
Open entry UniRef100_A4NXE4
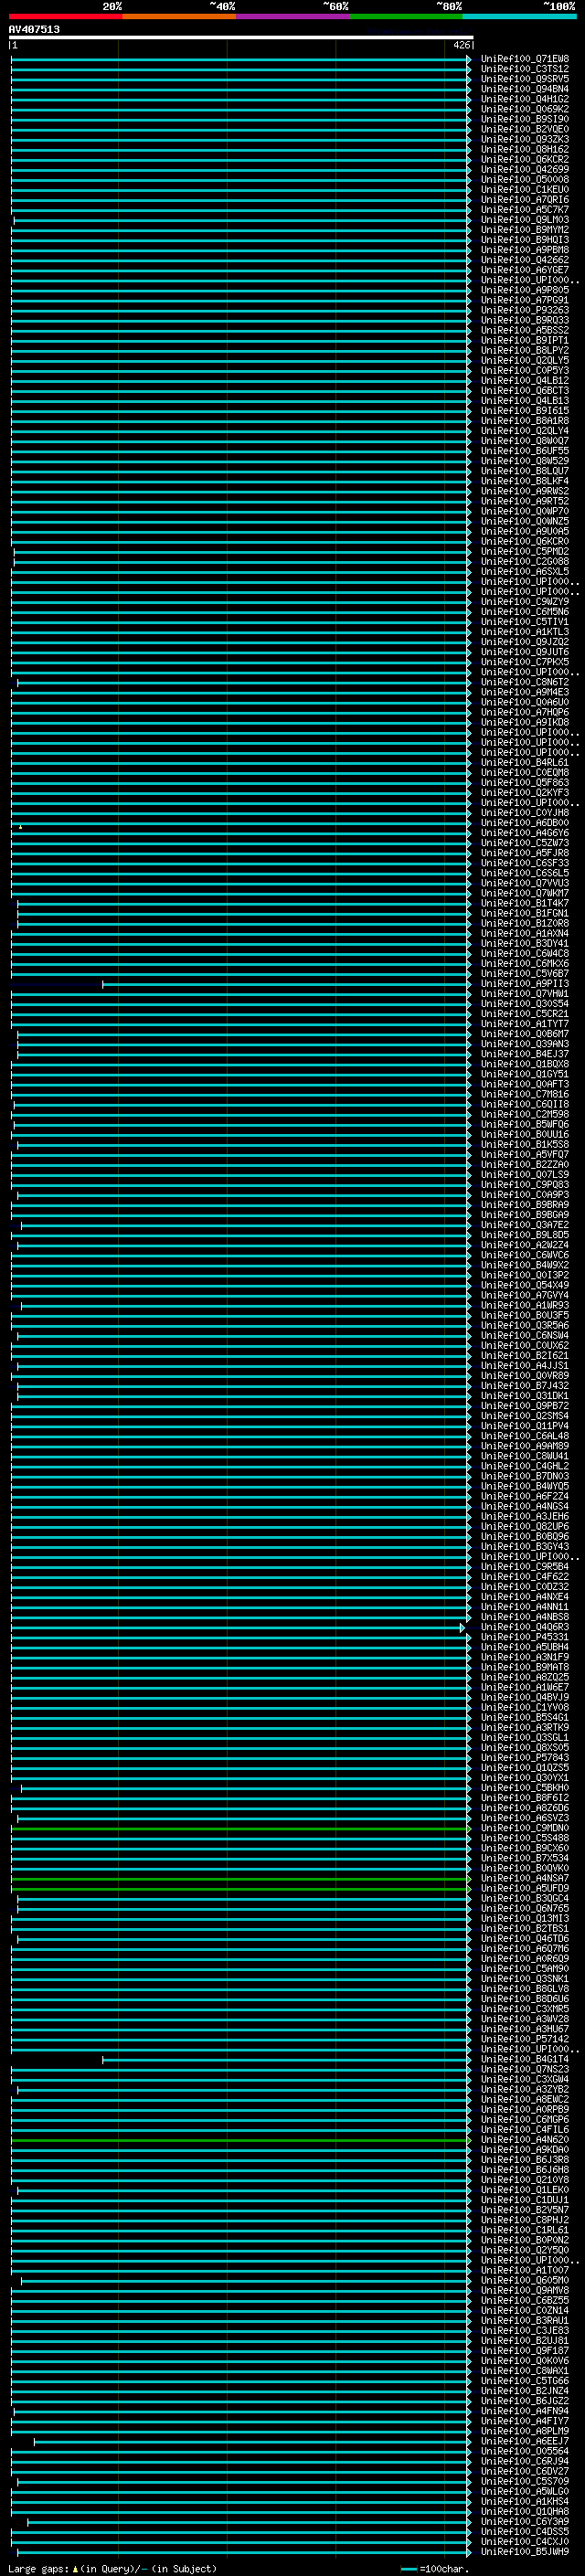tap(524, 1597)
